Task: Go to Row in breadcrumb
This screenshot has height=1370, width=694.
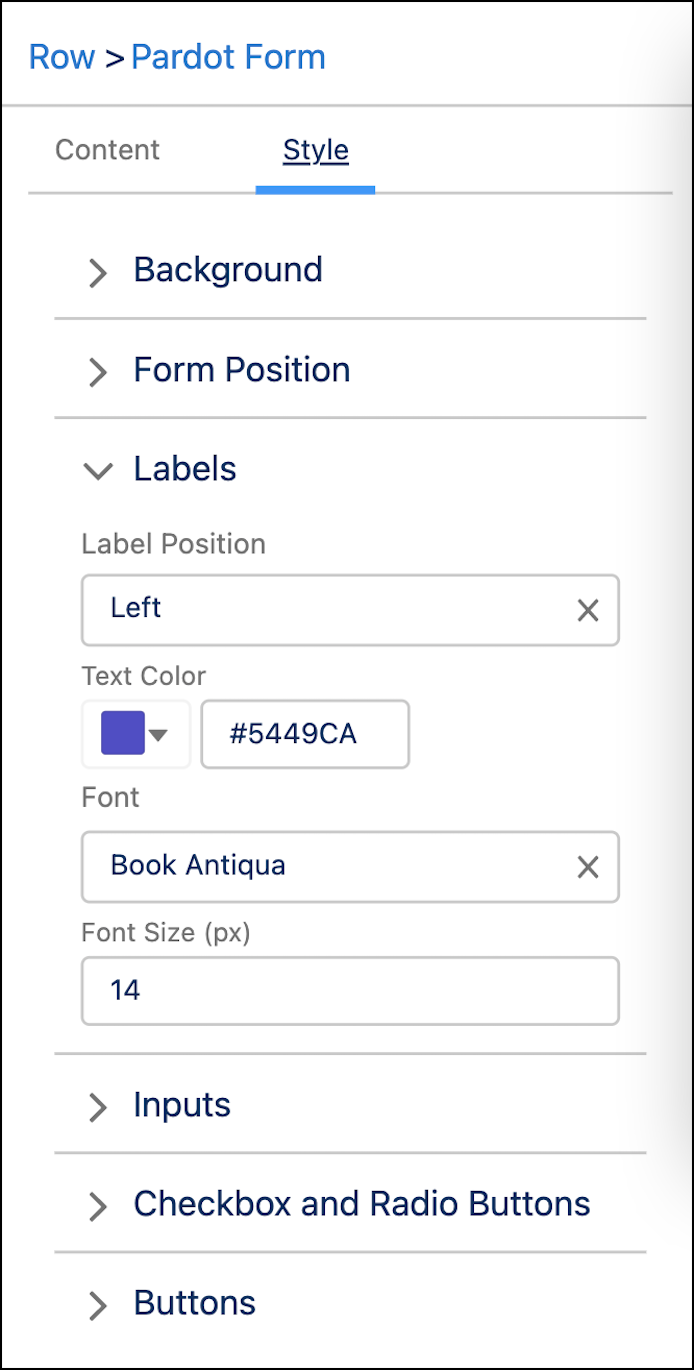Action: 62,57
